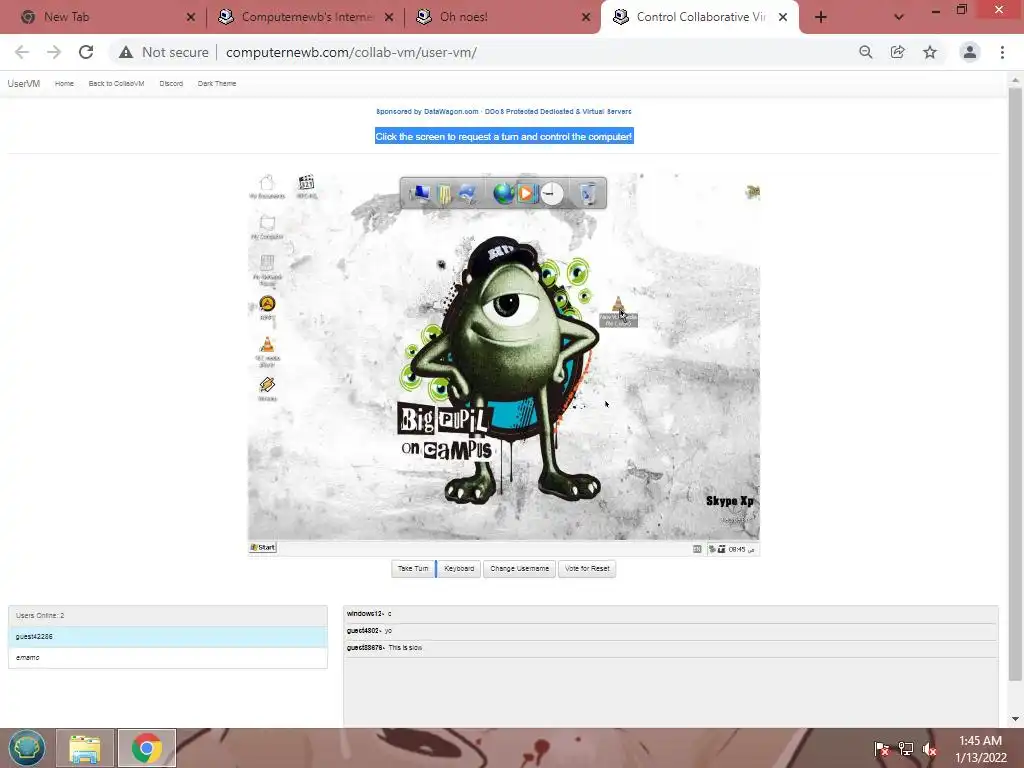Screen dimensions: 1024x768
Task: Open the Home nav link
Action: (x=64, y=84)
